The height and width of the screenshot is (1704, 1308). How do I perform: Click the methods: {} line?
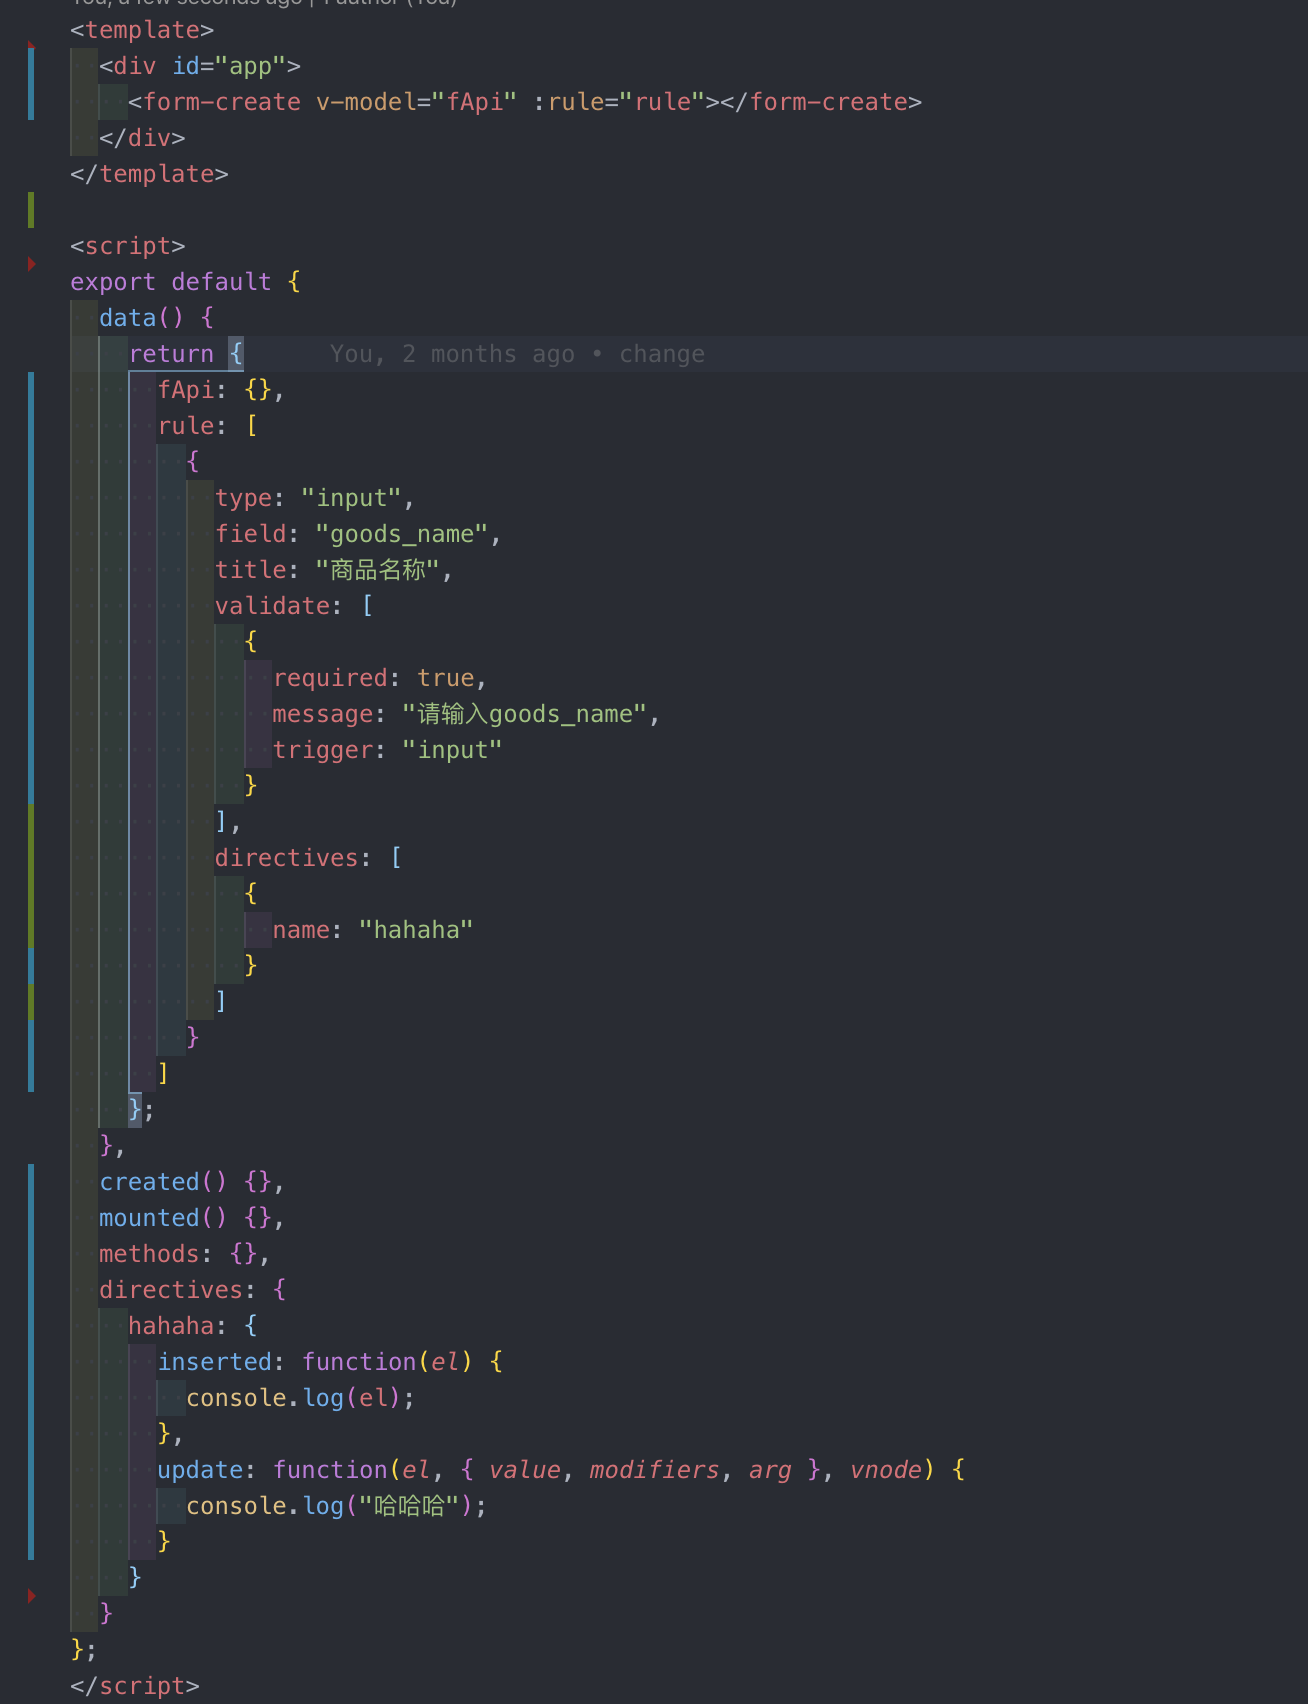point(185,1254)
